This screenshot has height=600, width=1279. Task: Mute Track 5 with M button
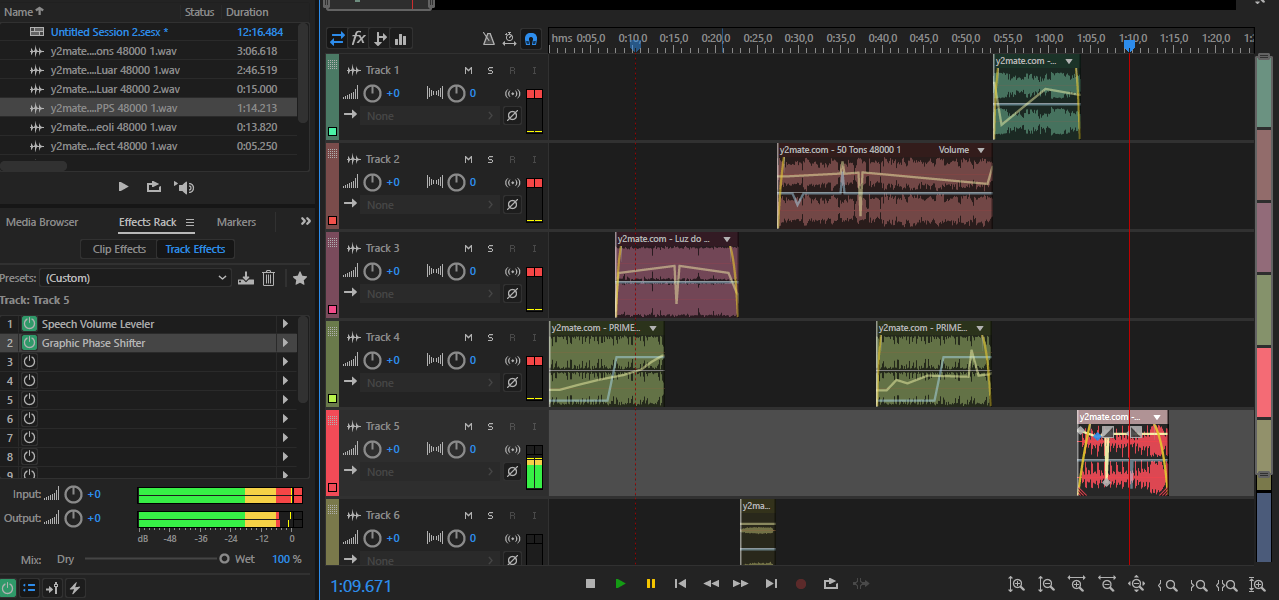coord(468,427)
